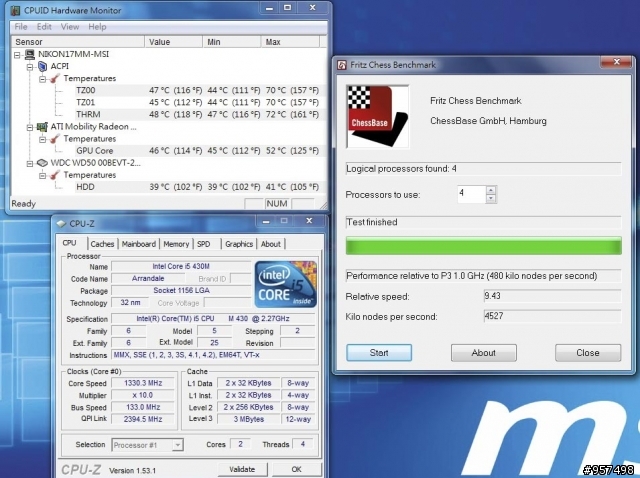Open the Help menu in Hardware Monitor
The image size is (640, 478).
(x=97, y=27)
